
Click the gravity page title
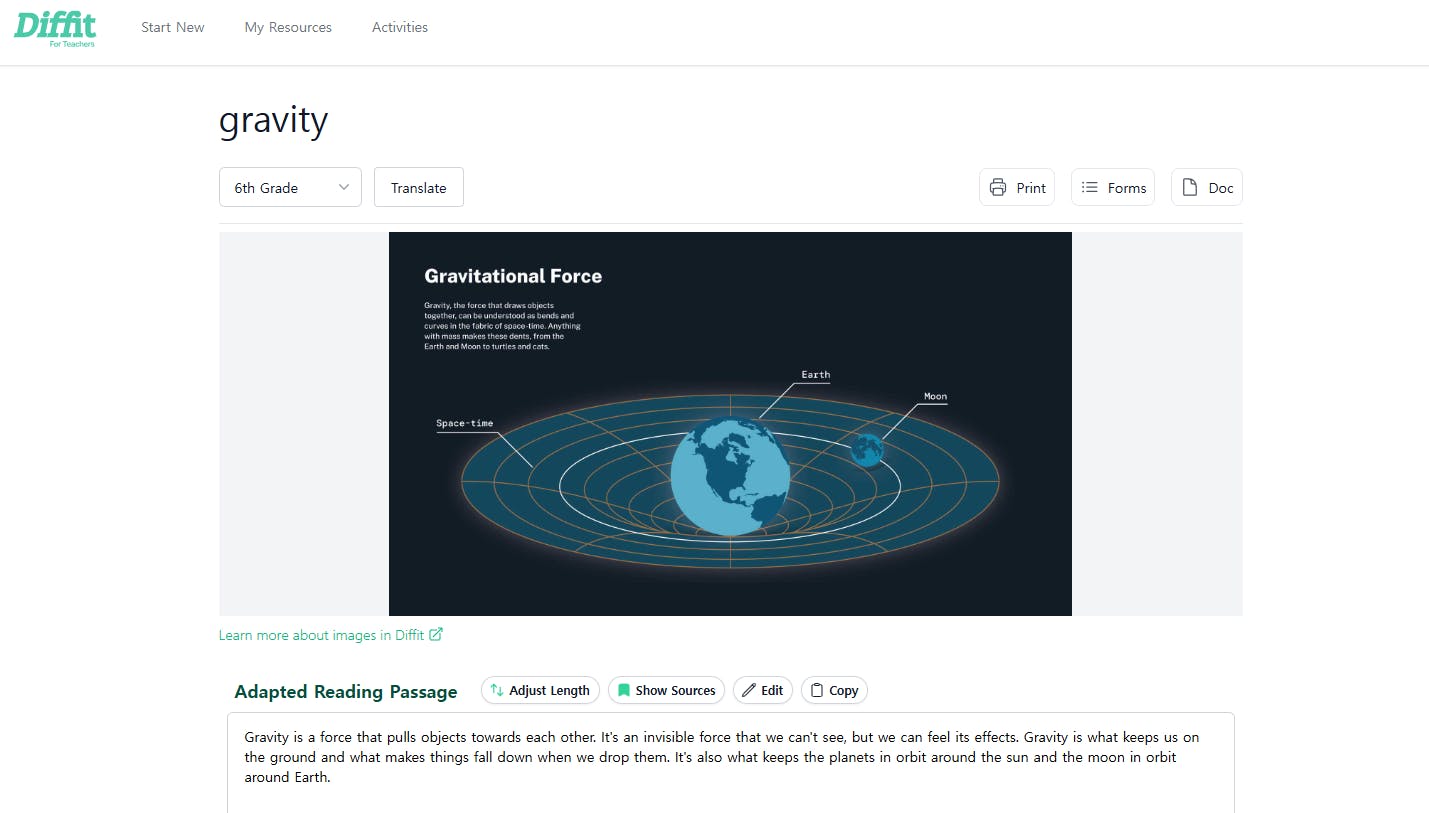(274, 121)
